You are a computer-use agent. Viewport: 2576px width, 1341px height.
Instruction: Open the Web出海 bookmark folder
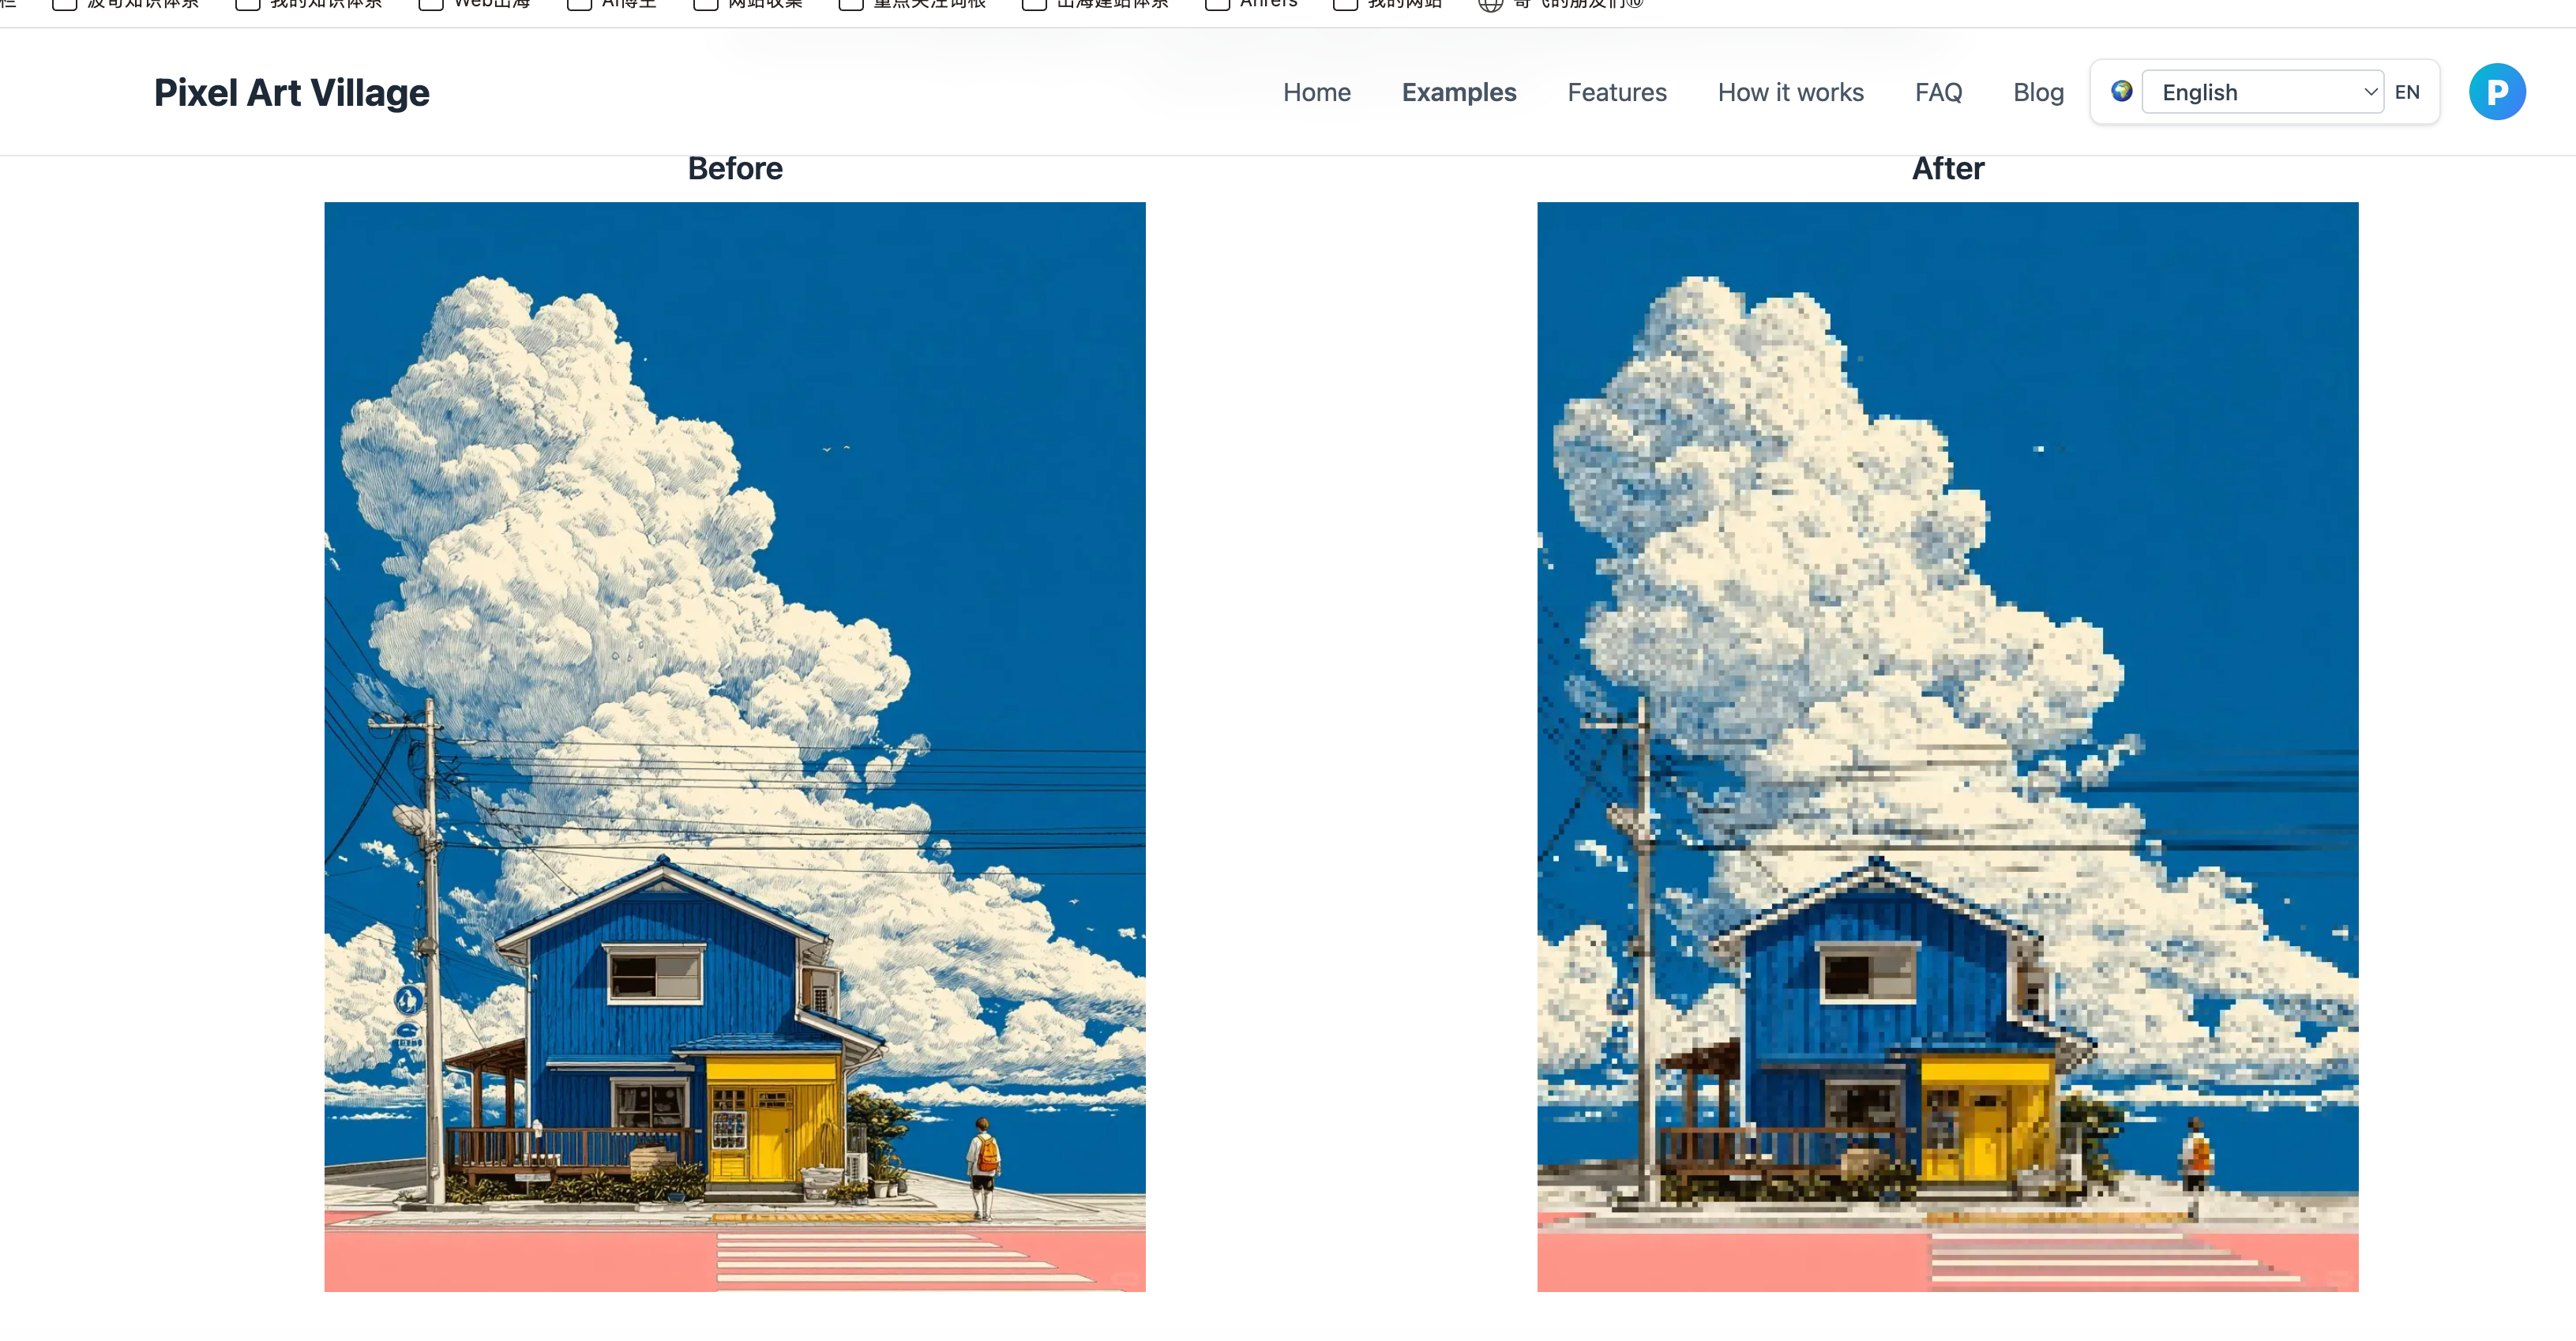tap(475, 4)
